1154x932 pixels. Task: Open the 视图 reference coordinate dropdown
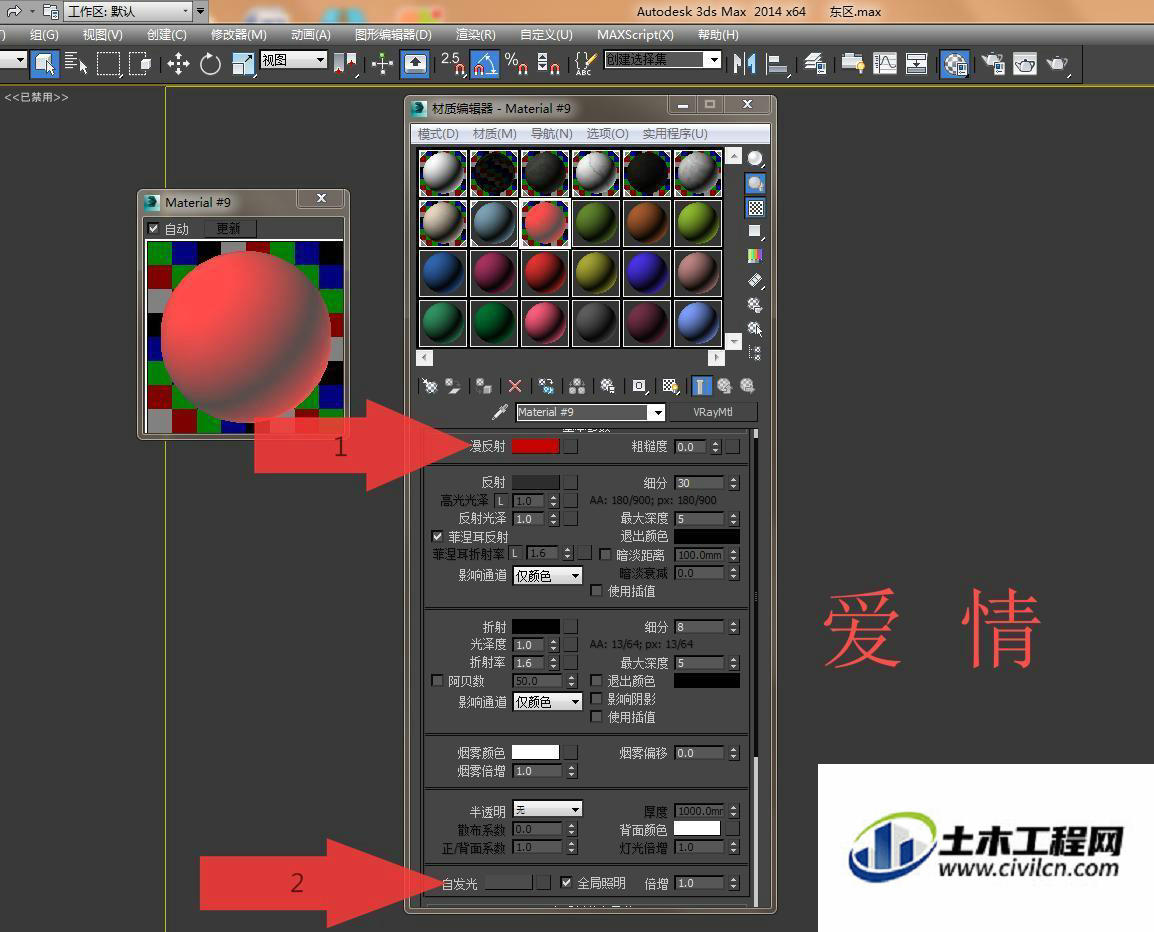(x=294, y=60)
